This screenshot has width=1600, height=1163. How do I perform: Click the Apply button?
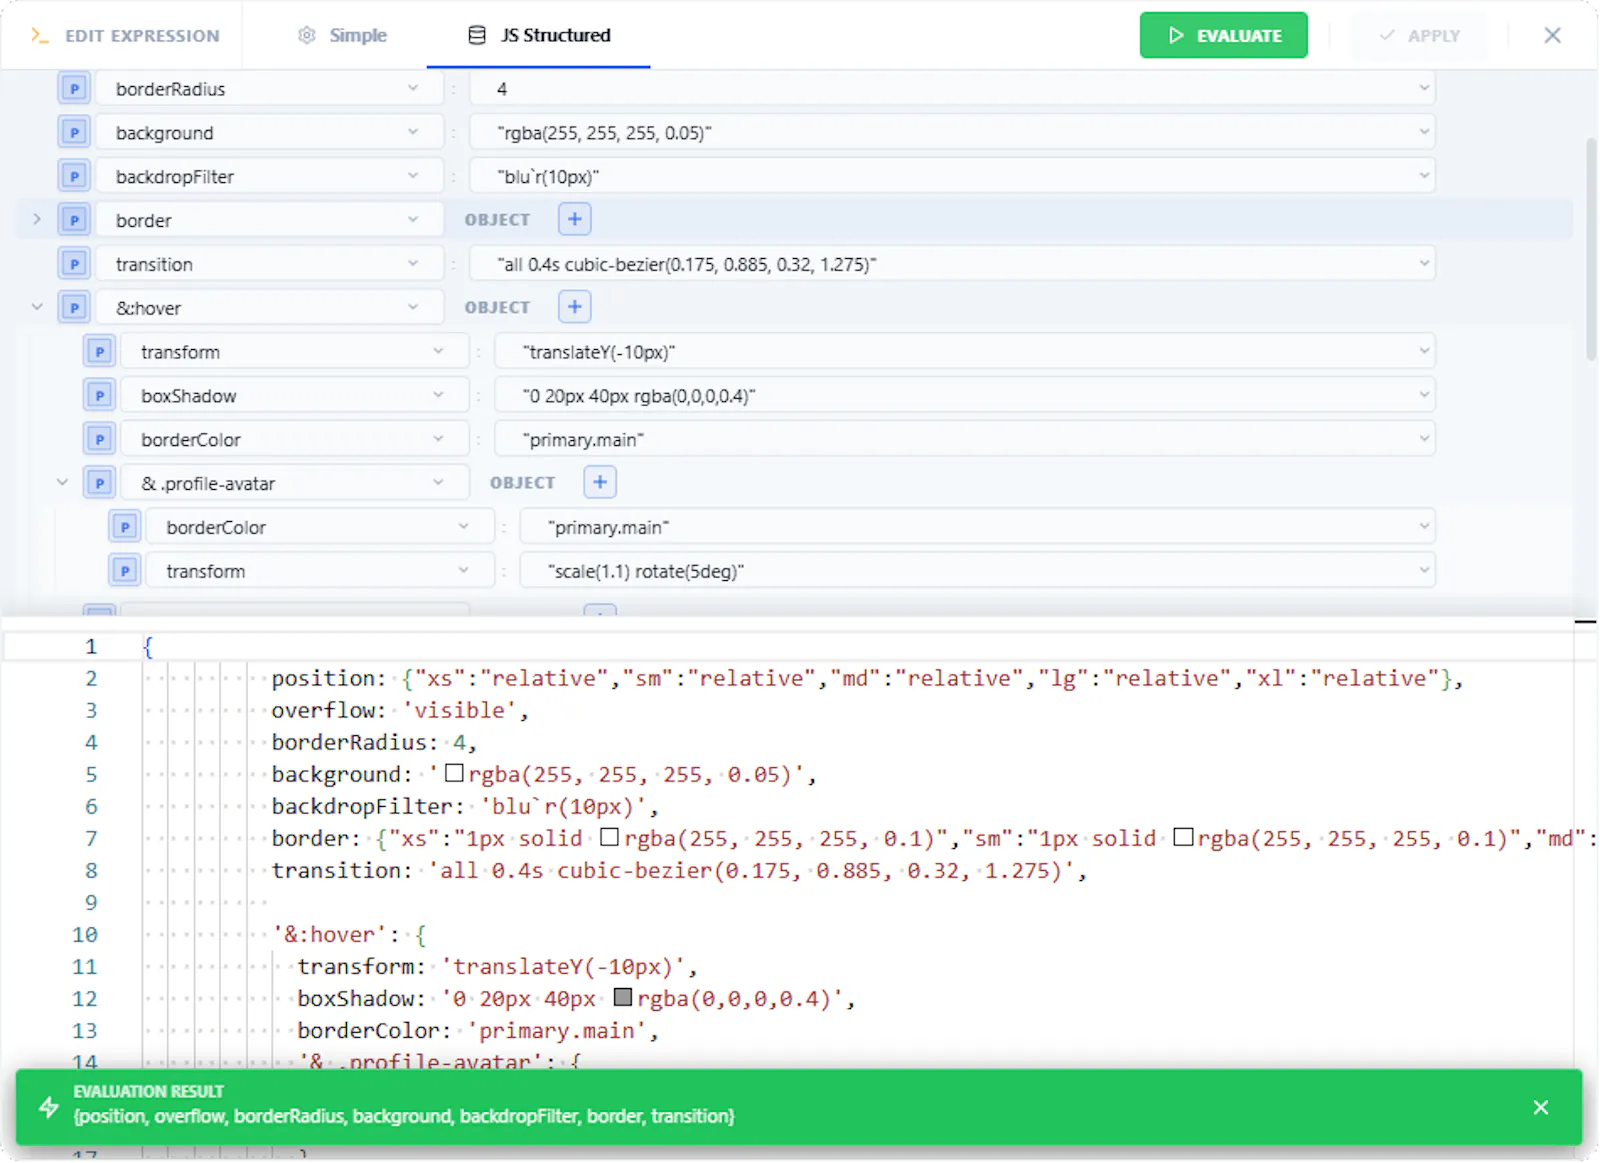[x=1419, y=35]
